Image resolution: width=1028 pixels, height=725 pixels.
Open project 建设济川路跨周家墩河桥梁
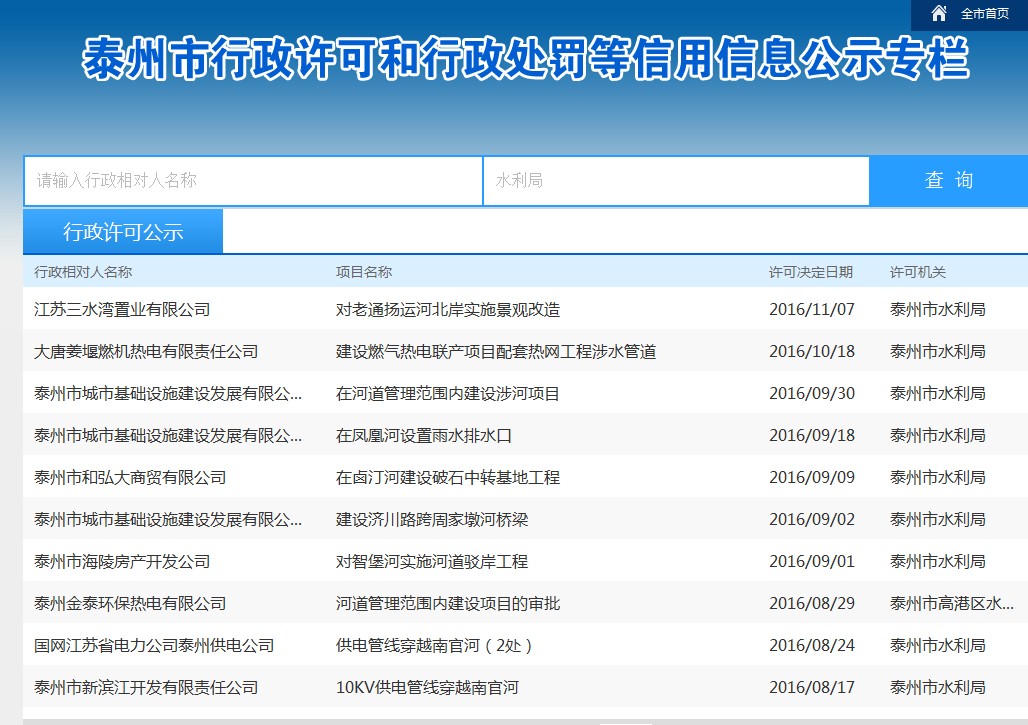pyautogui.click(x=432, y=520)
